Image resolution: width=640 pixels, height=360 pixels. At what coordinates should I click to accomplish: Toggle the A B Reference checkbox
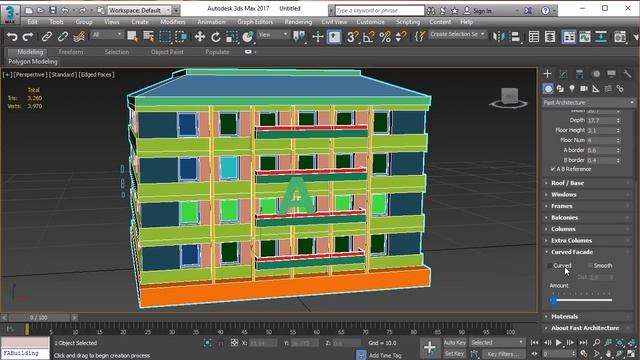553,169
